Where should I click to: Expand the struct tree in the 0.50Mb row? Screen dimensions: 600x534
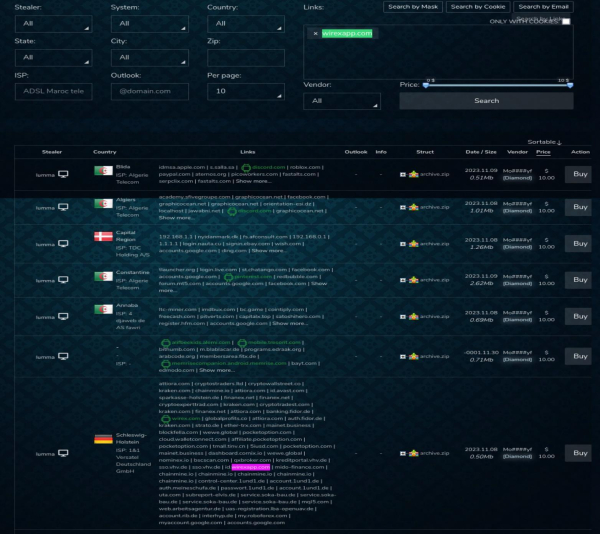coord(403,453)
